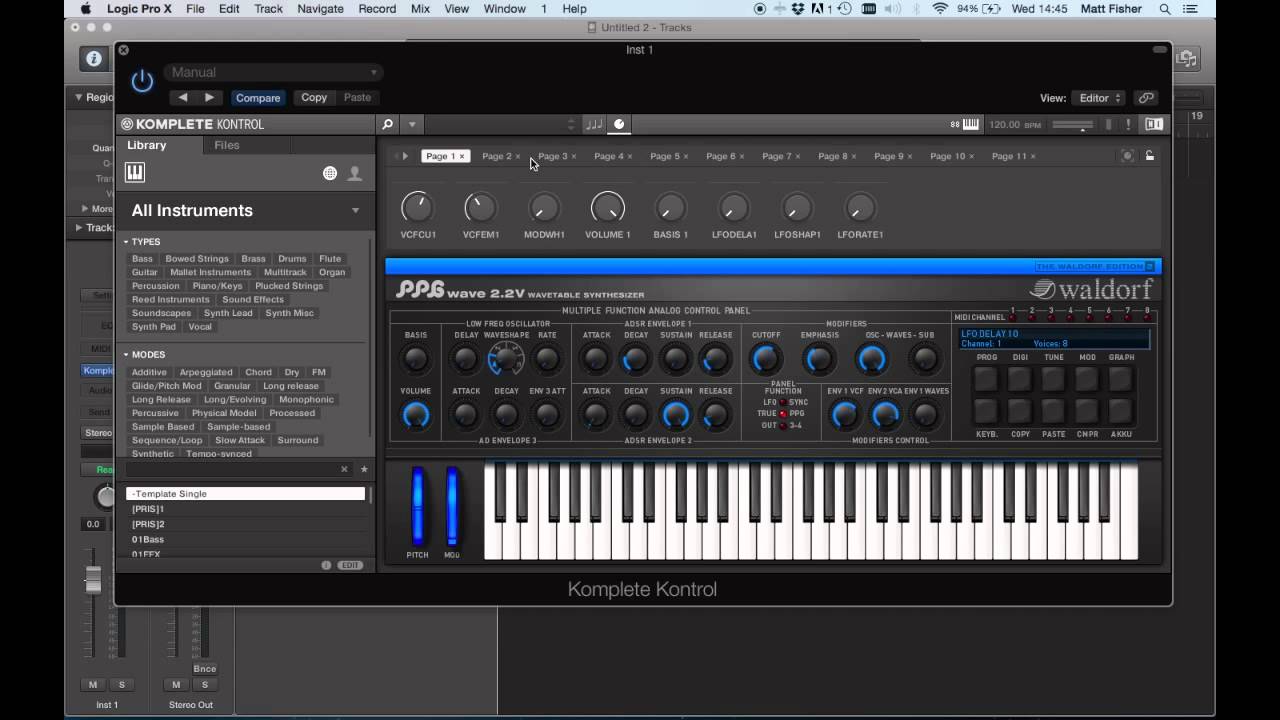Click the Komplete Kontrol search magnifier icon
Viewport: 1280px width, 720px height.
[388, 124]
